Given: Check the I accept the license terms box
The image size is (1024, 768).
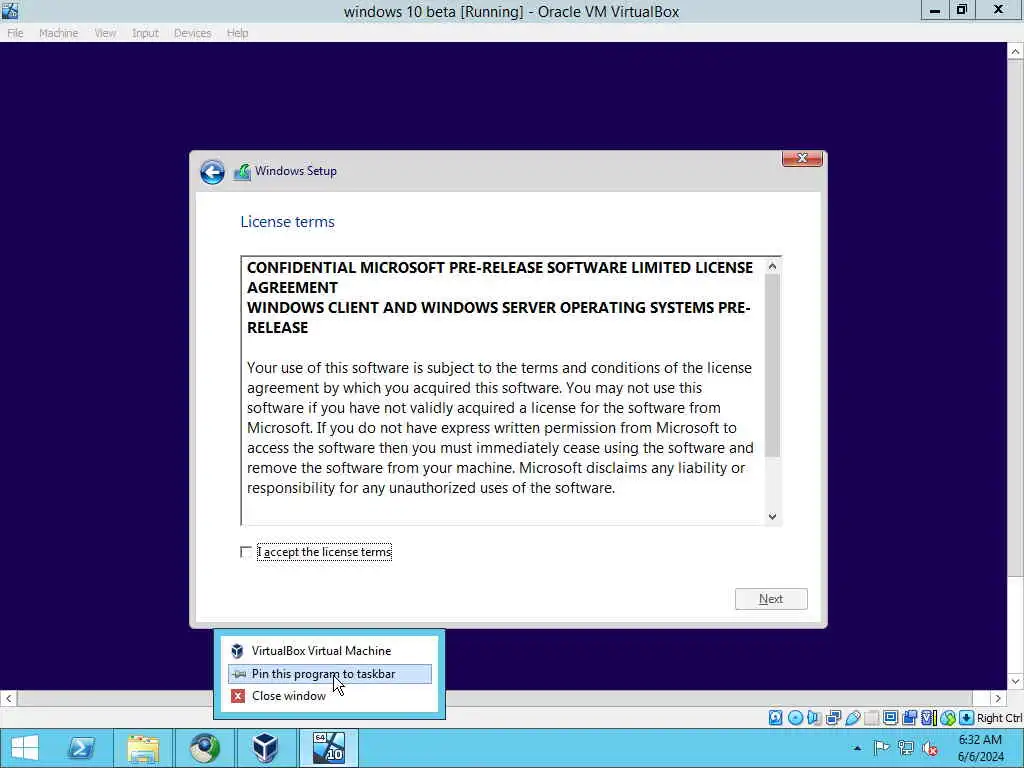Looking at the screenshot, I should tap(246, 552).
